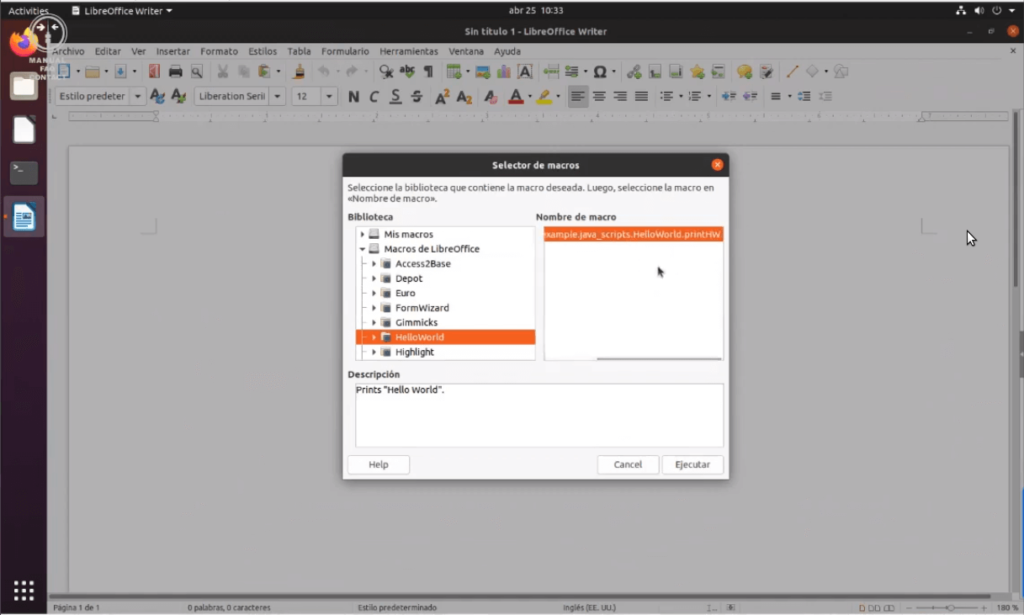Open Terminal from the Ubuntu dock
The height and width of the screenshot is (615, 1024).
(x=24, y=173)
